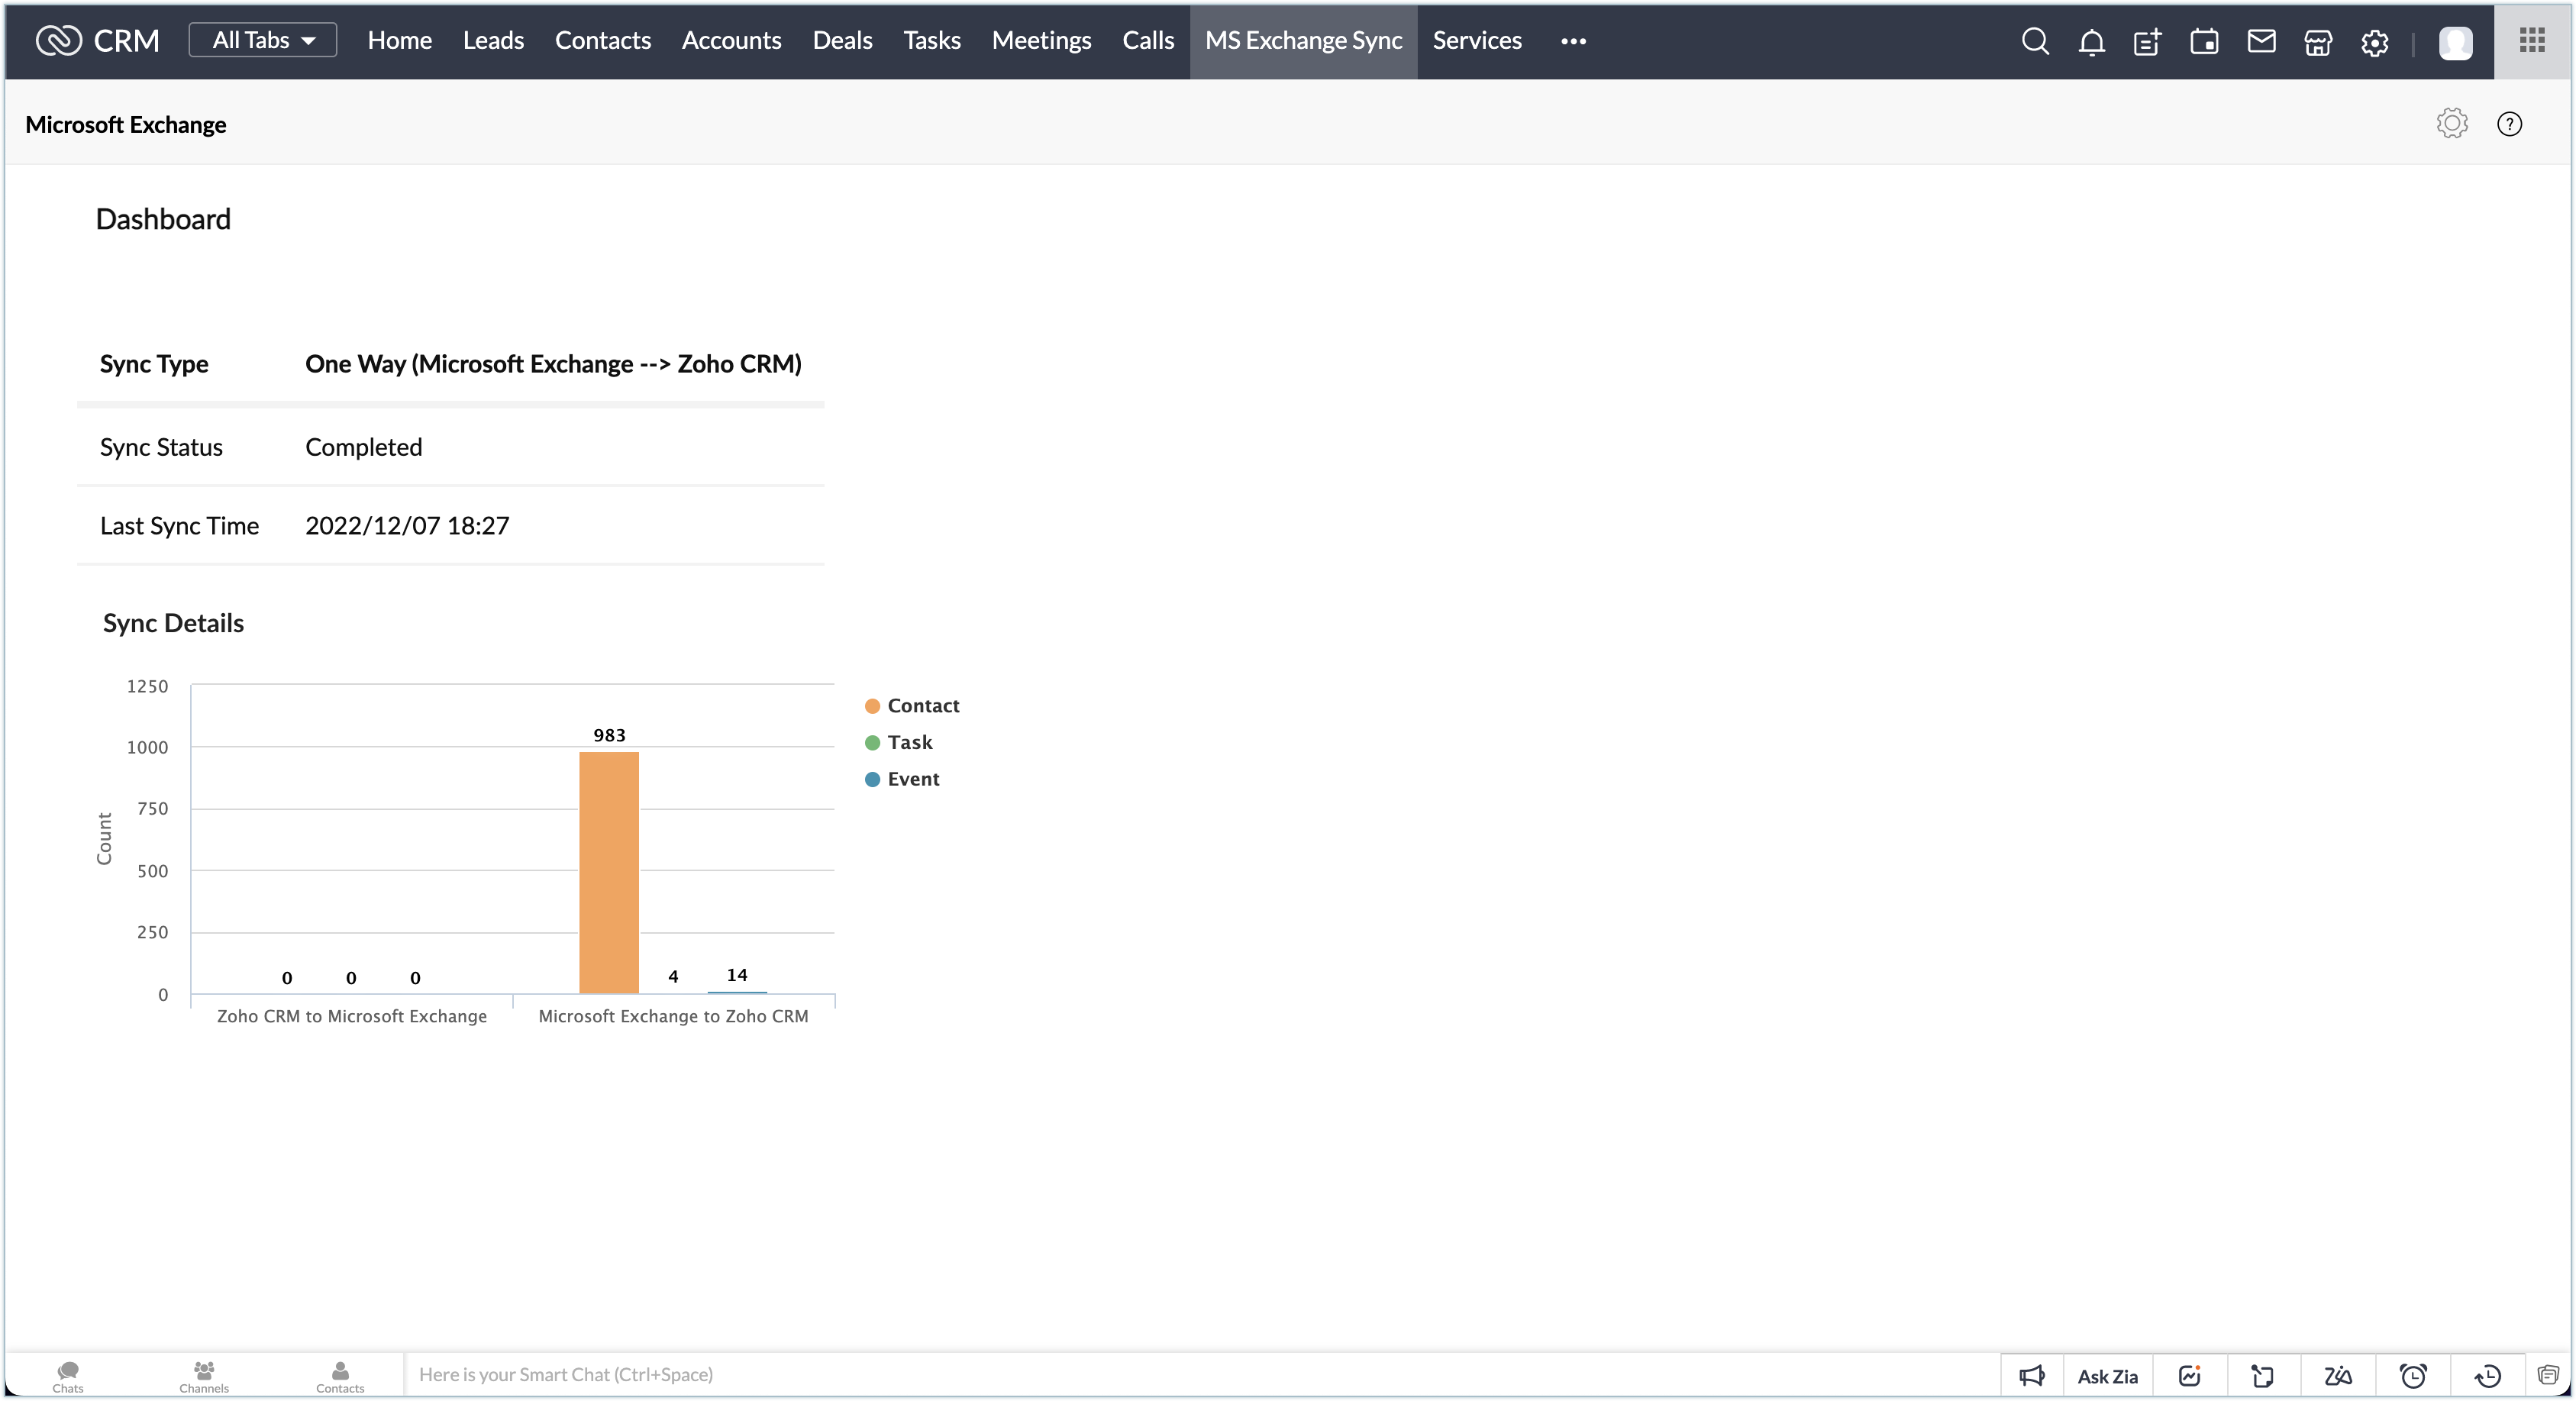Open the apps grid launcher
2576x1401 pixels.
coord(2532,40)
